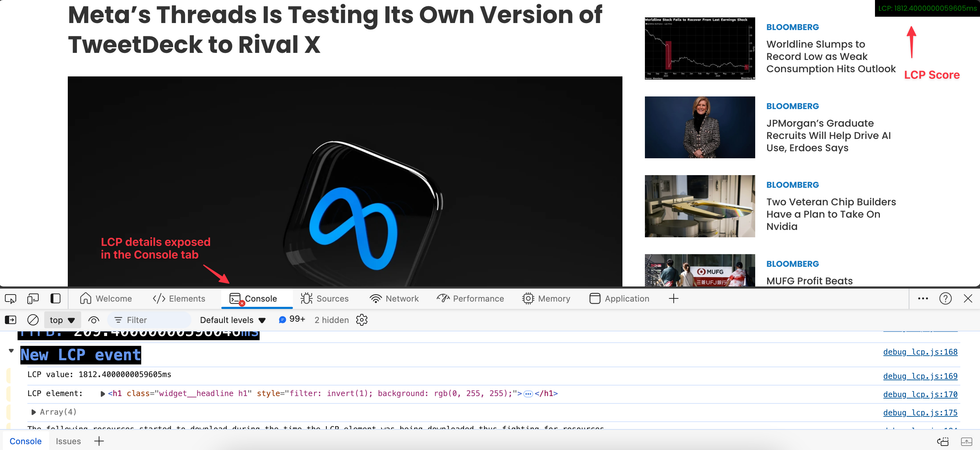Viewport: 980px width, 450px height.
Task: Open Two Veteran Chip Builders article
Action: coord(831,214)
